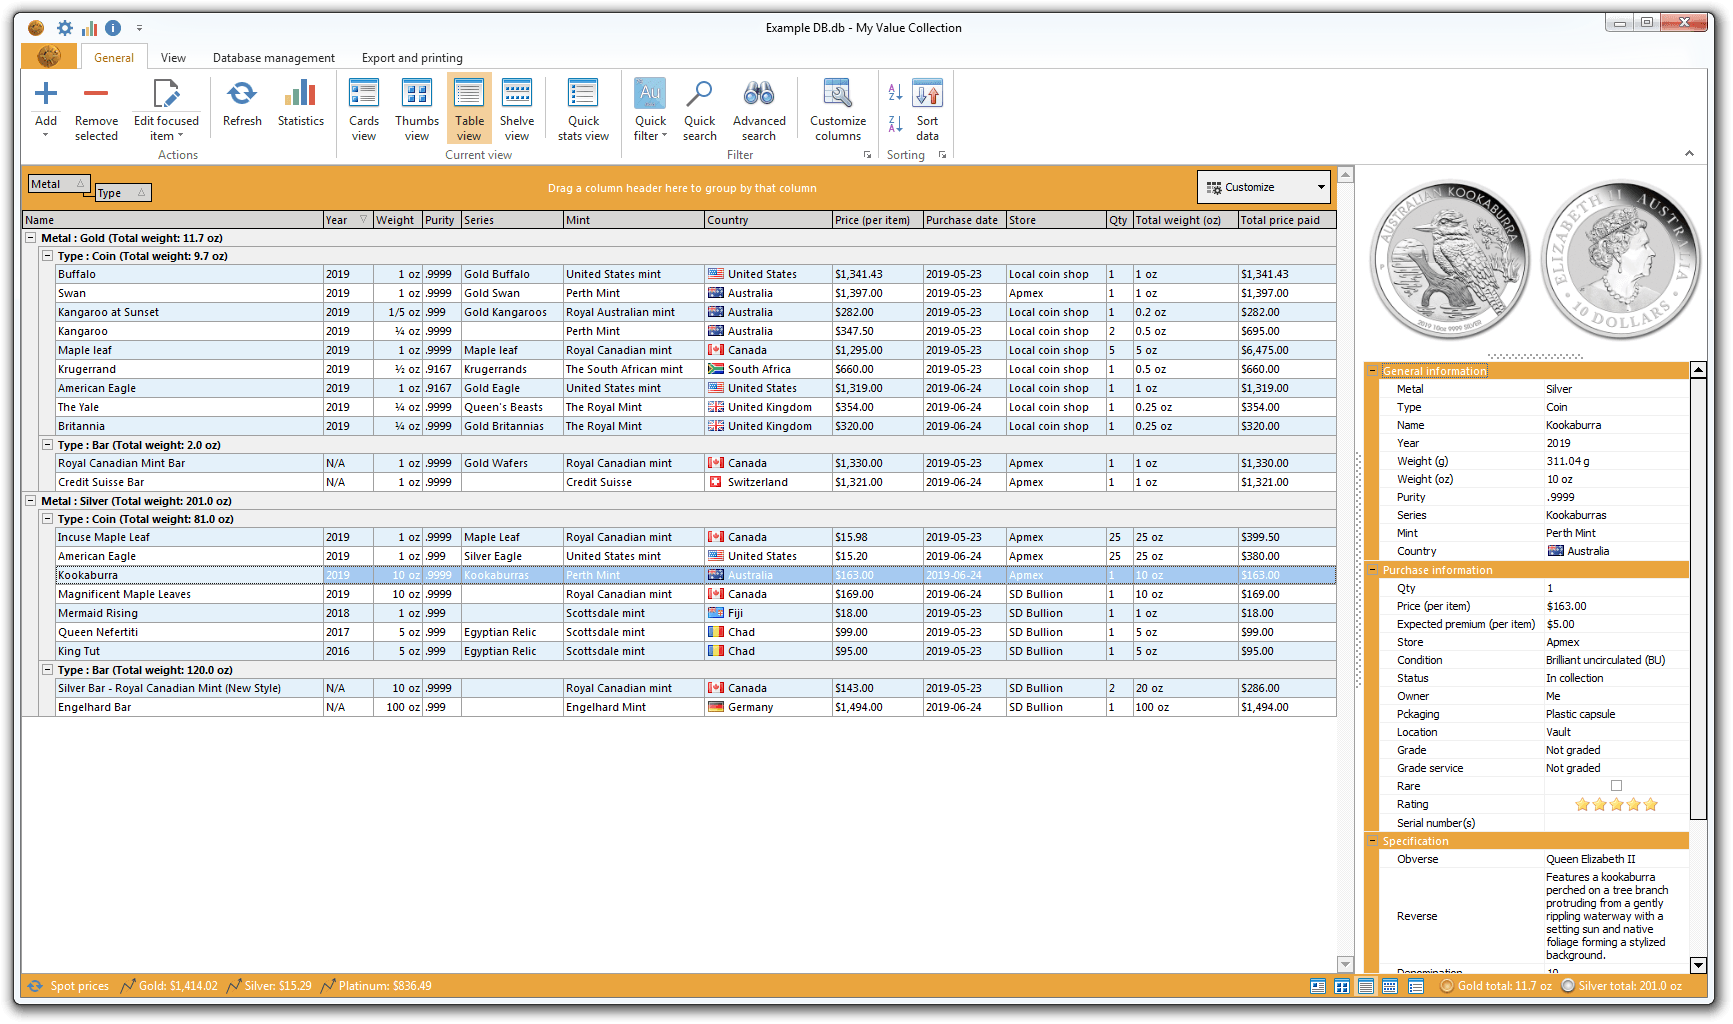1733x1024 pixels.
Task: Click the five-star Rating control
Action: [1616, 804]
